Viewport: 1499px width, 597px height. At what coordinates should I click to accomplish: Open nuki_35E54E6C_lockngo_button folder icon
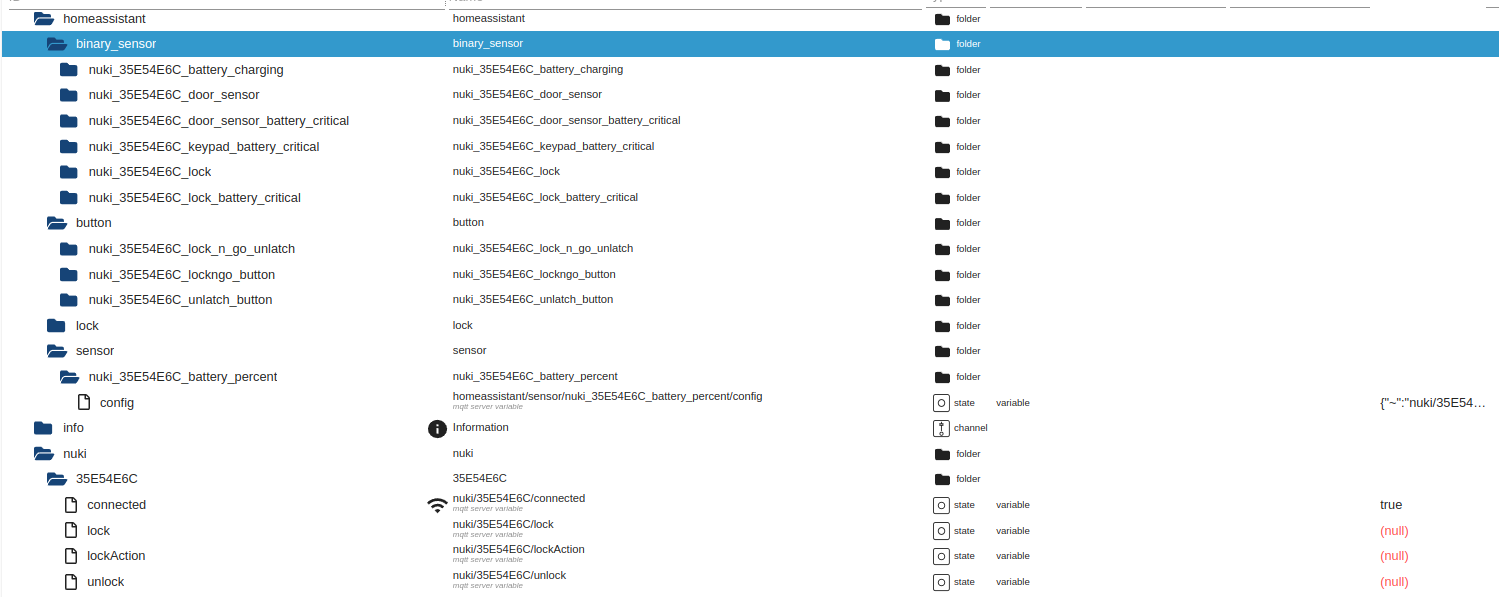tap(68, 274)
